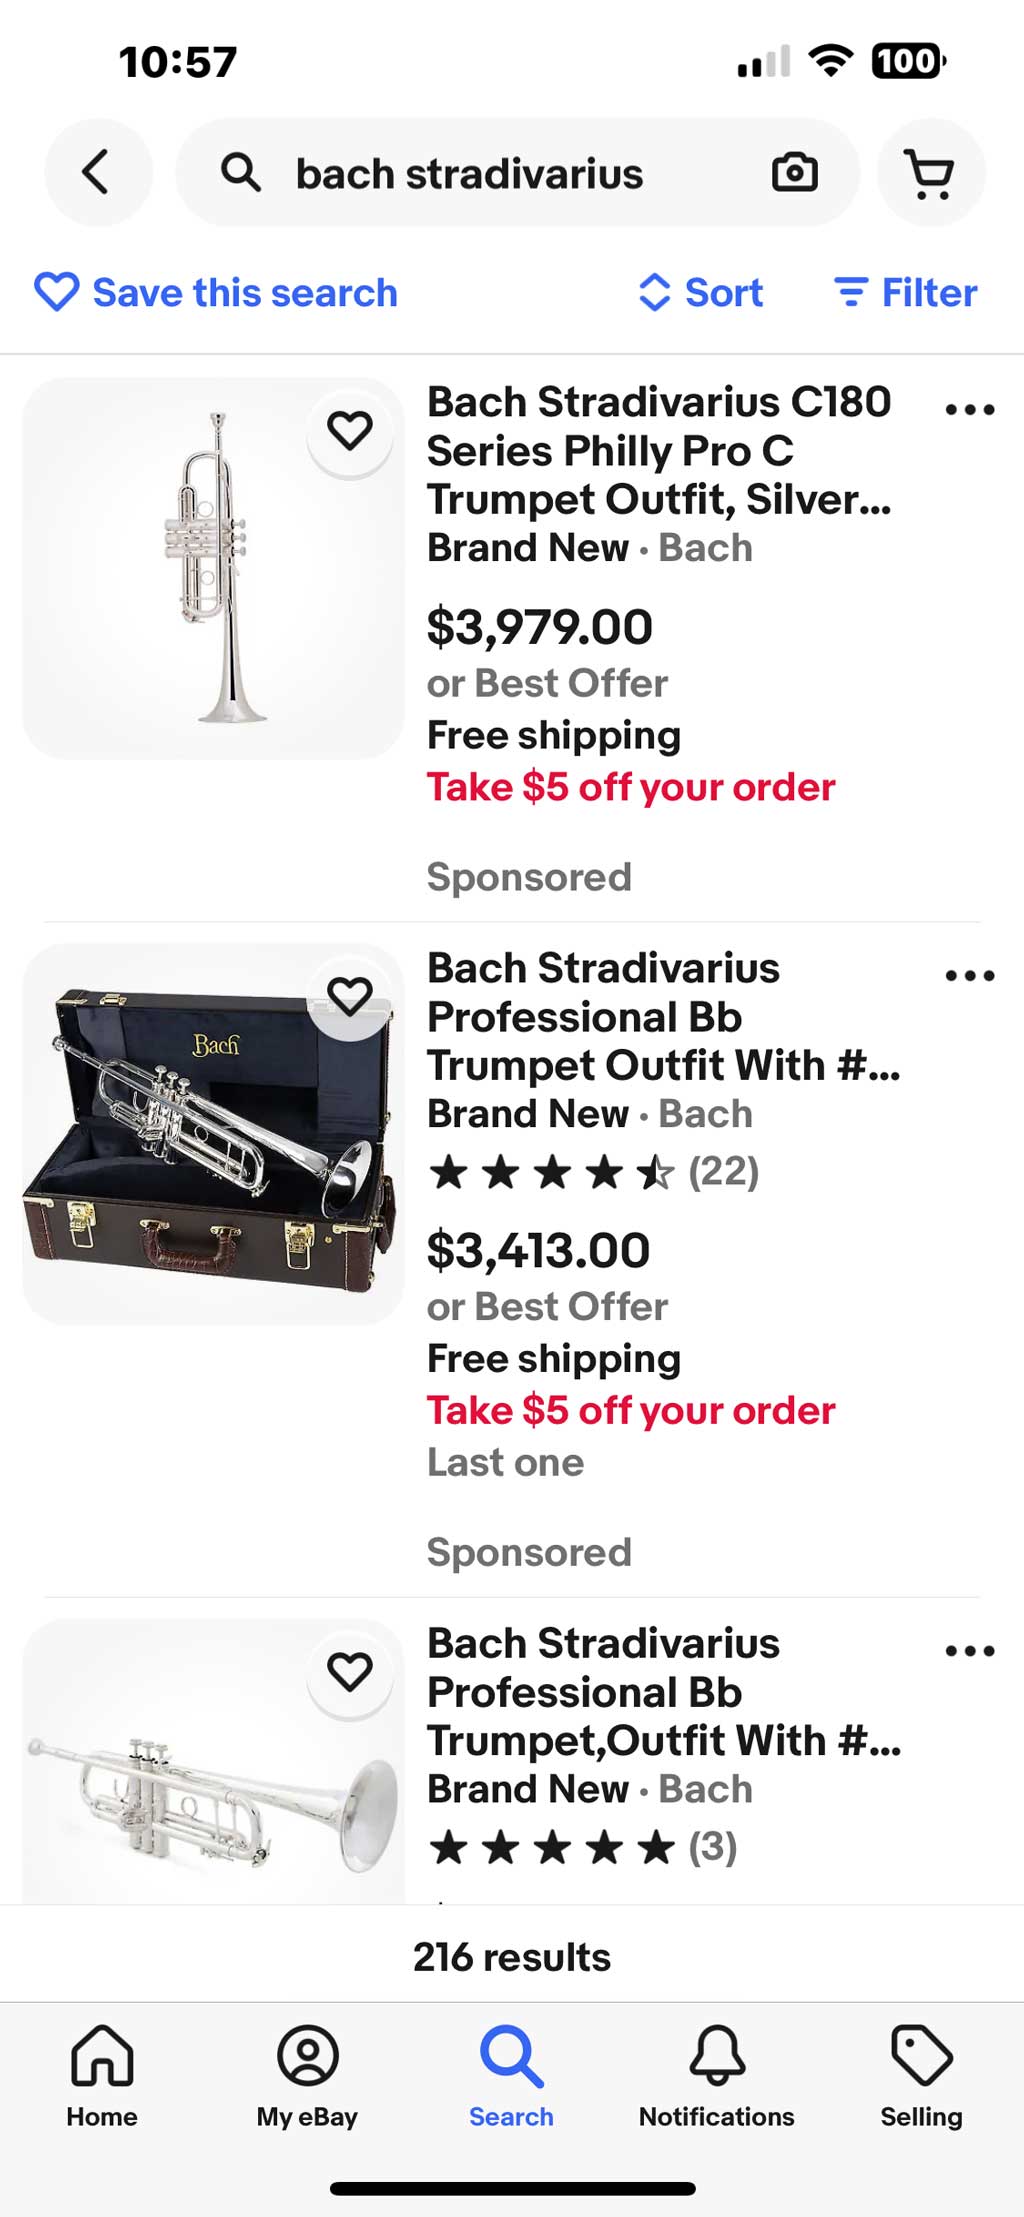1024x2217 pixels.
Task: Toggle heart on third trumpet listing
Action: pos(350,1672)
